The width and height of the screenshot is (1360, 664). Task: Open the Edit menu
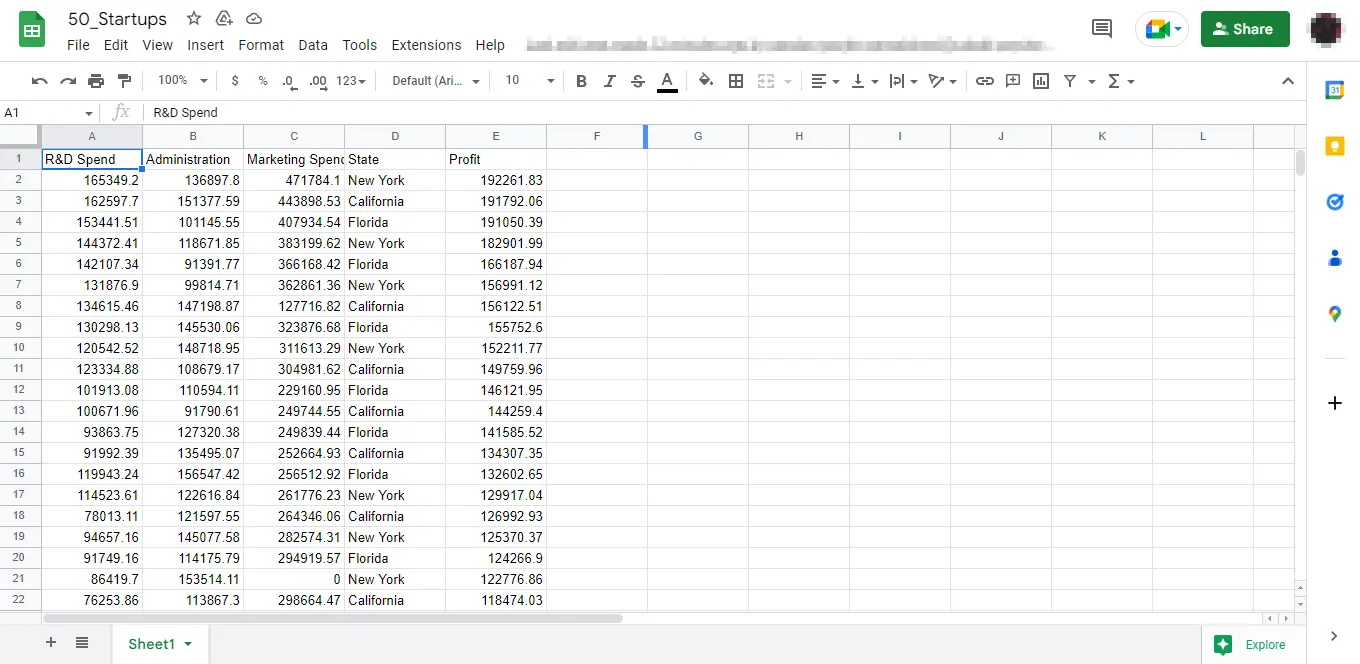pyautogui.click(x=116, y=45)
